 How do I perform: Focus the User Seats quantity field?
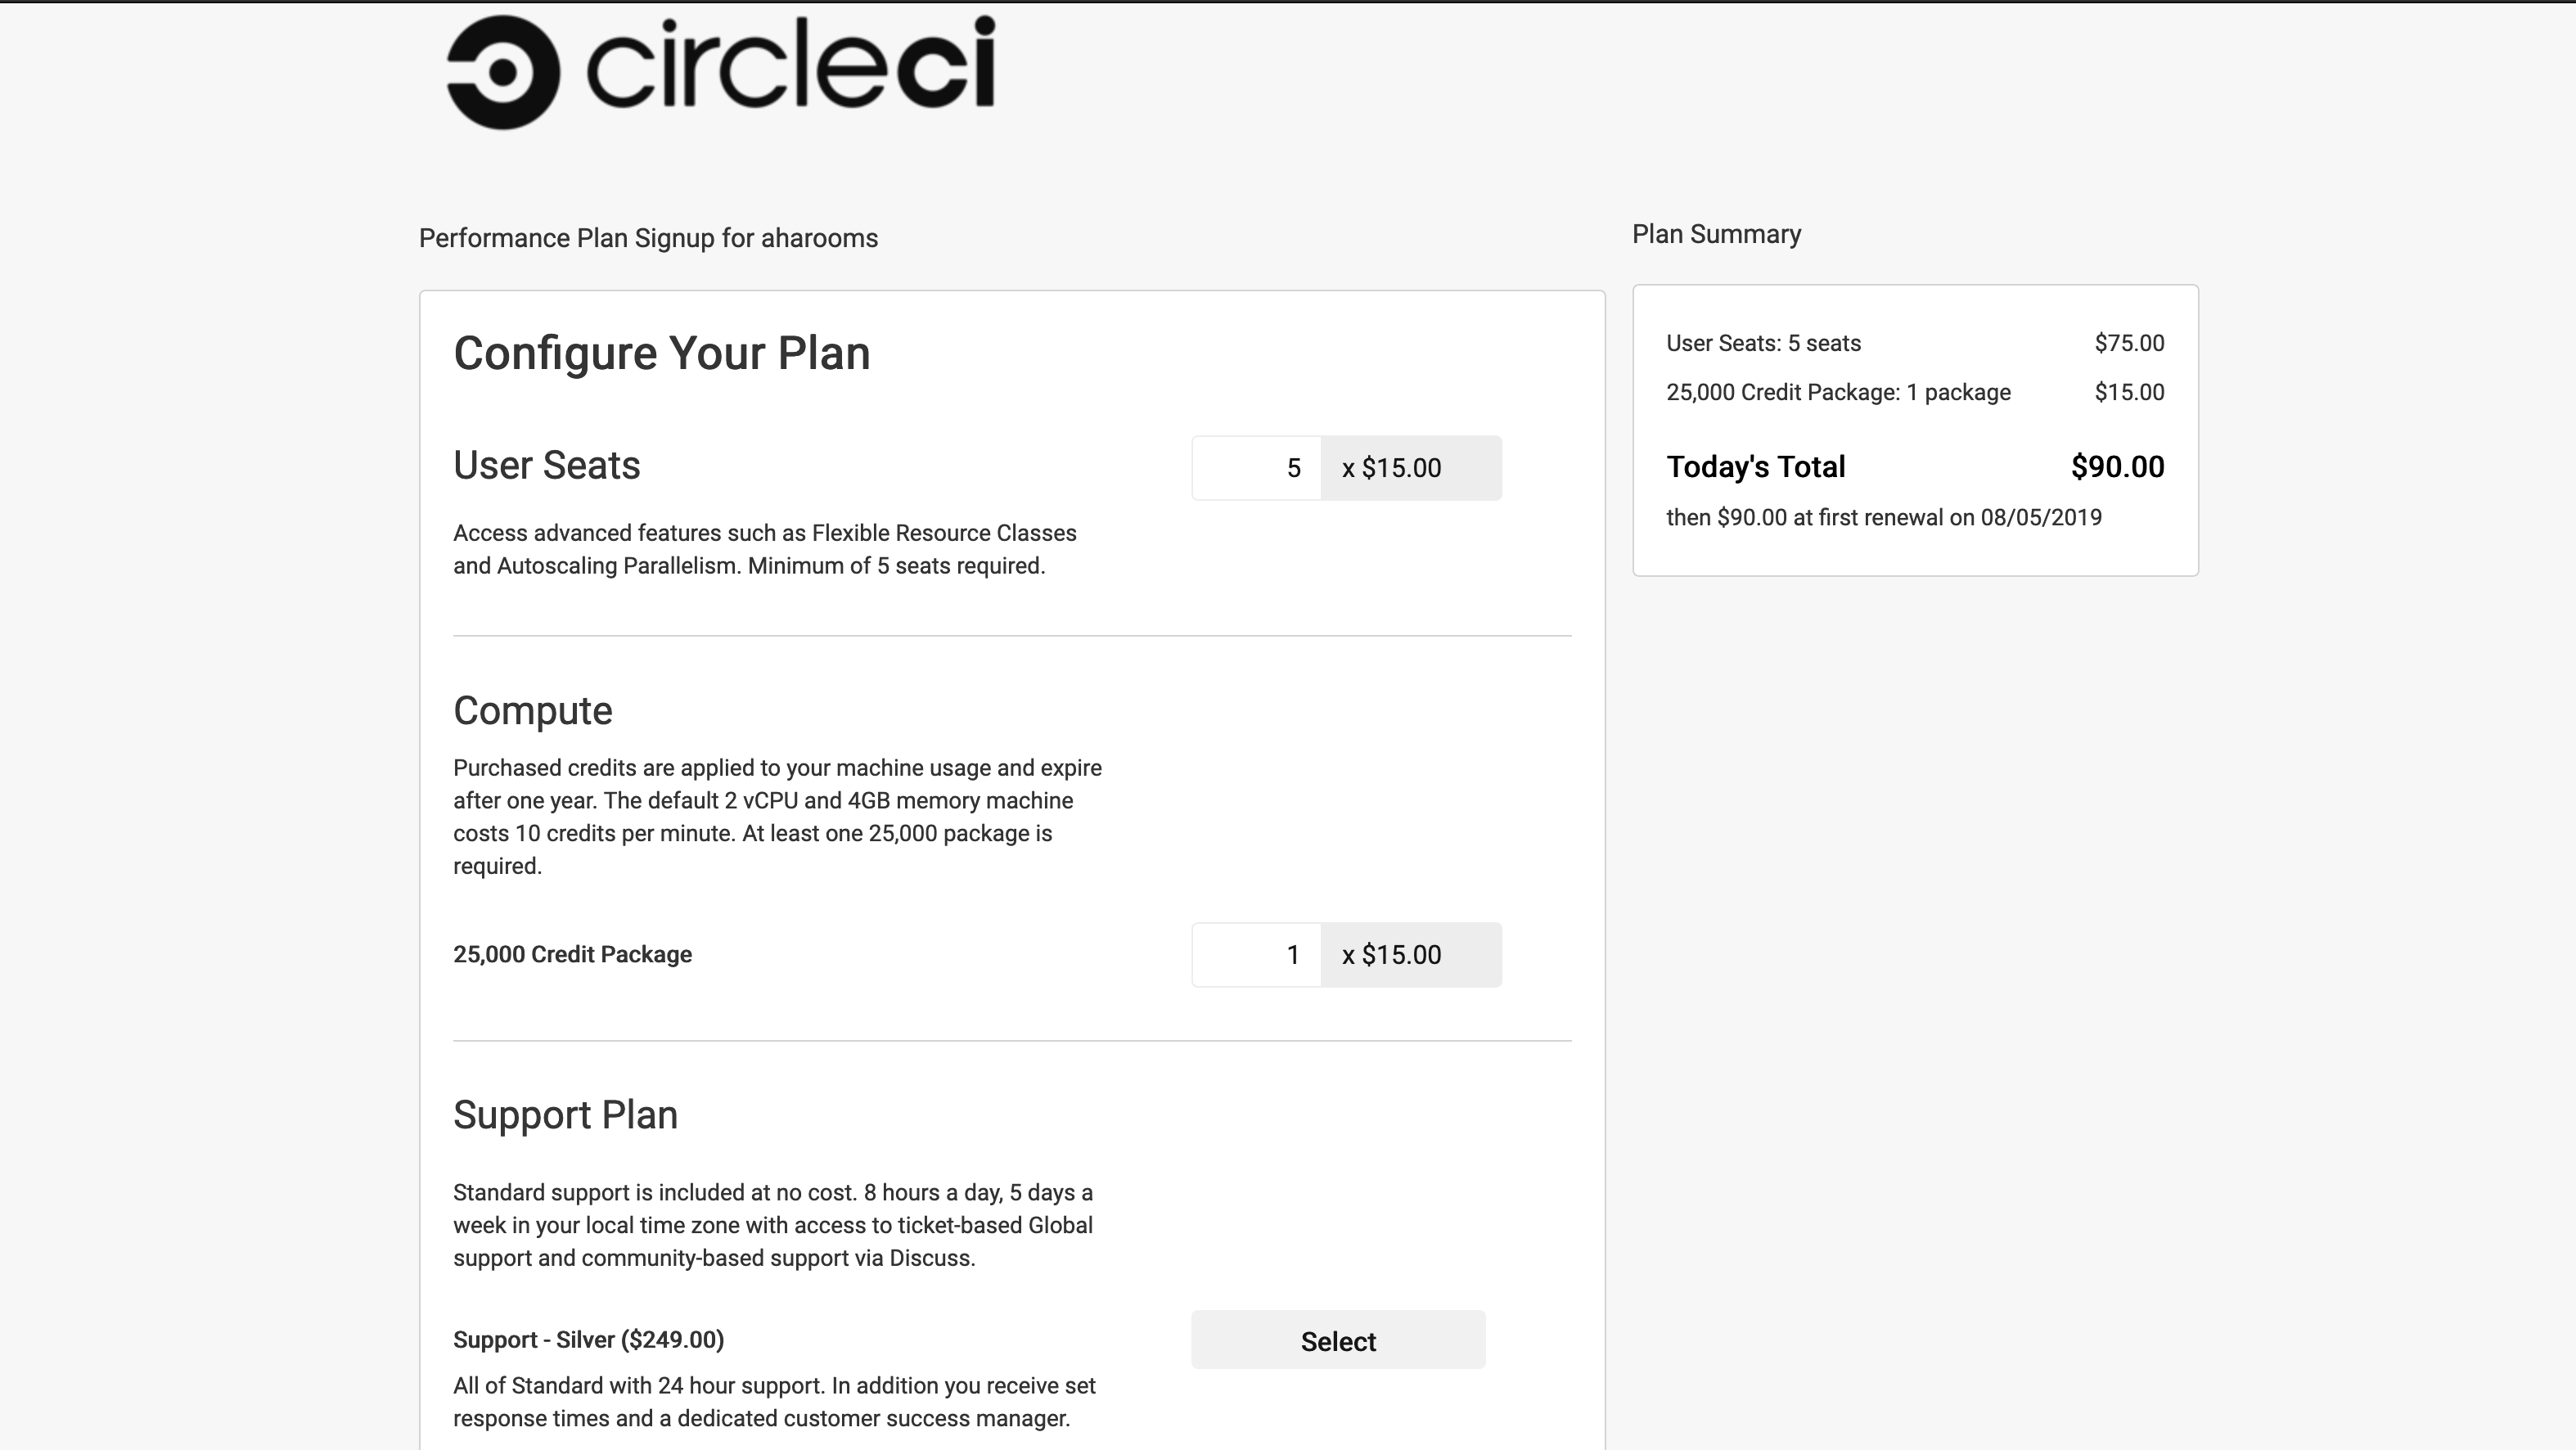(1256, 468)
